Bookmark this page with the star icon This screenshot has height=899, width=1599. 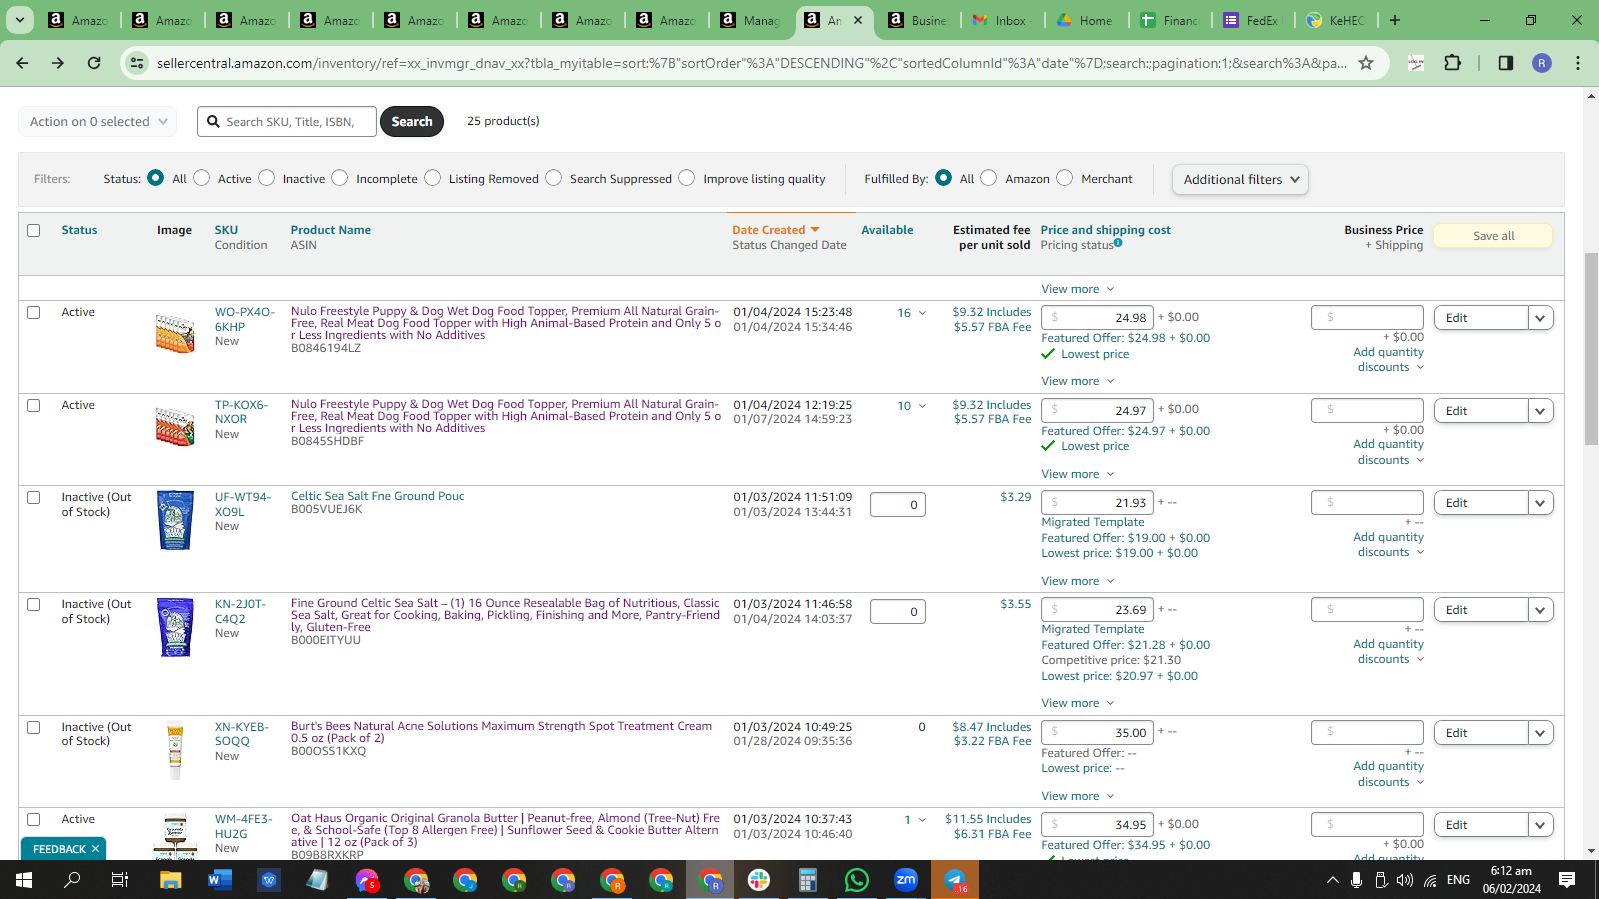[x=1366, y=63]
